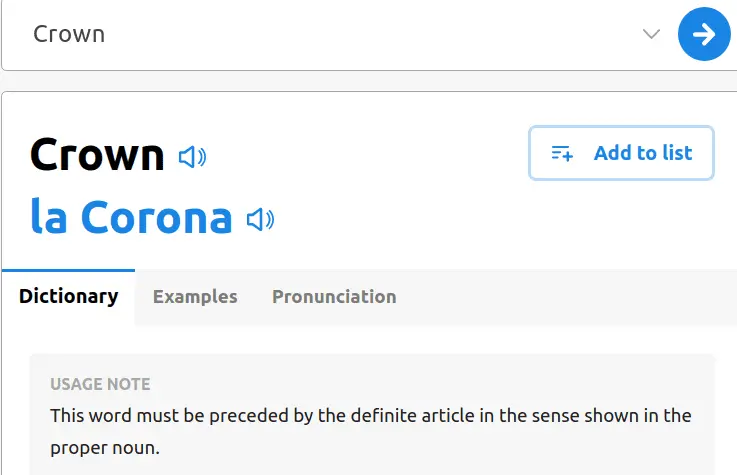Click the Crown headword heading

point(97,155)
